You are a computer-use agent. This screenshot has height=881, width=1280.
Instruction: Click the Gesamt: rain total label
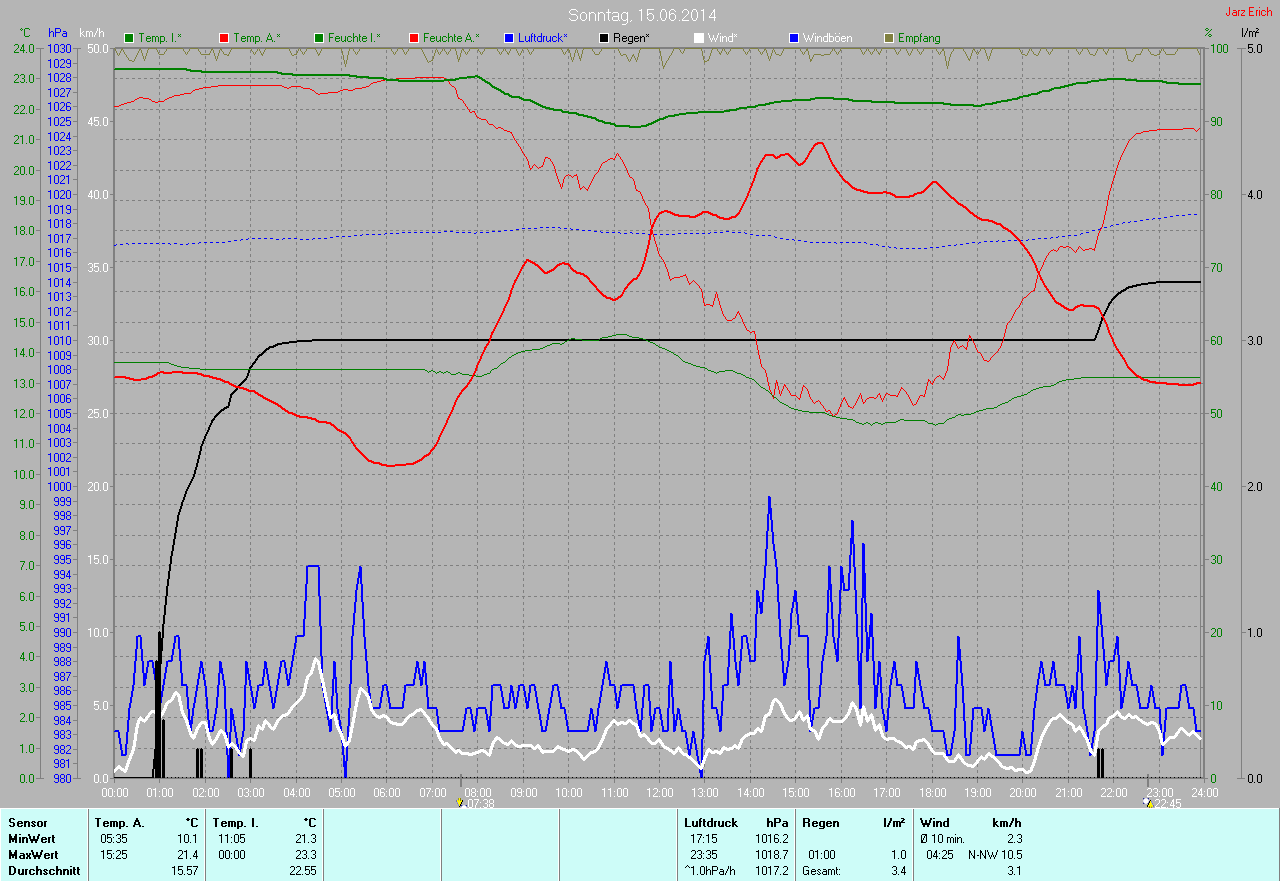[823, 871]
